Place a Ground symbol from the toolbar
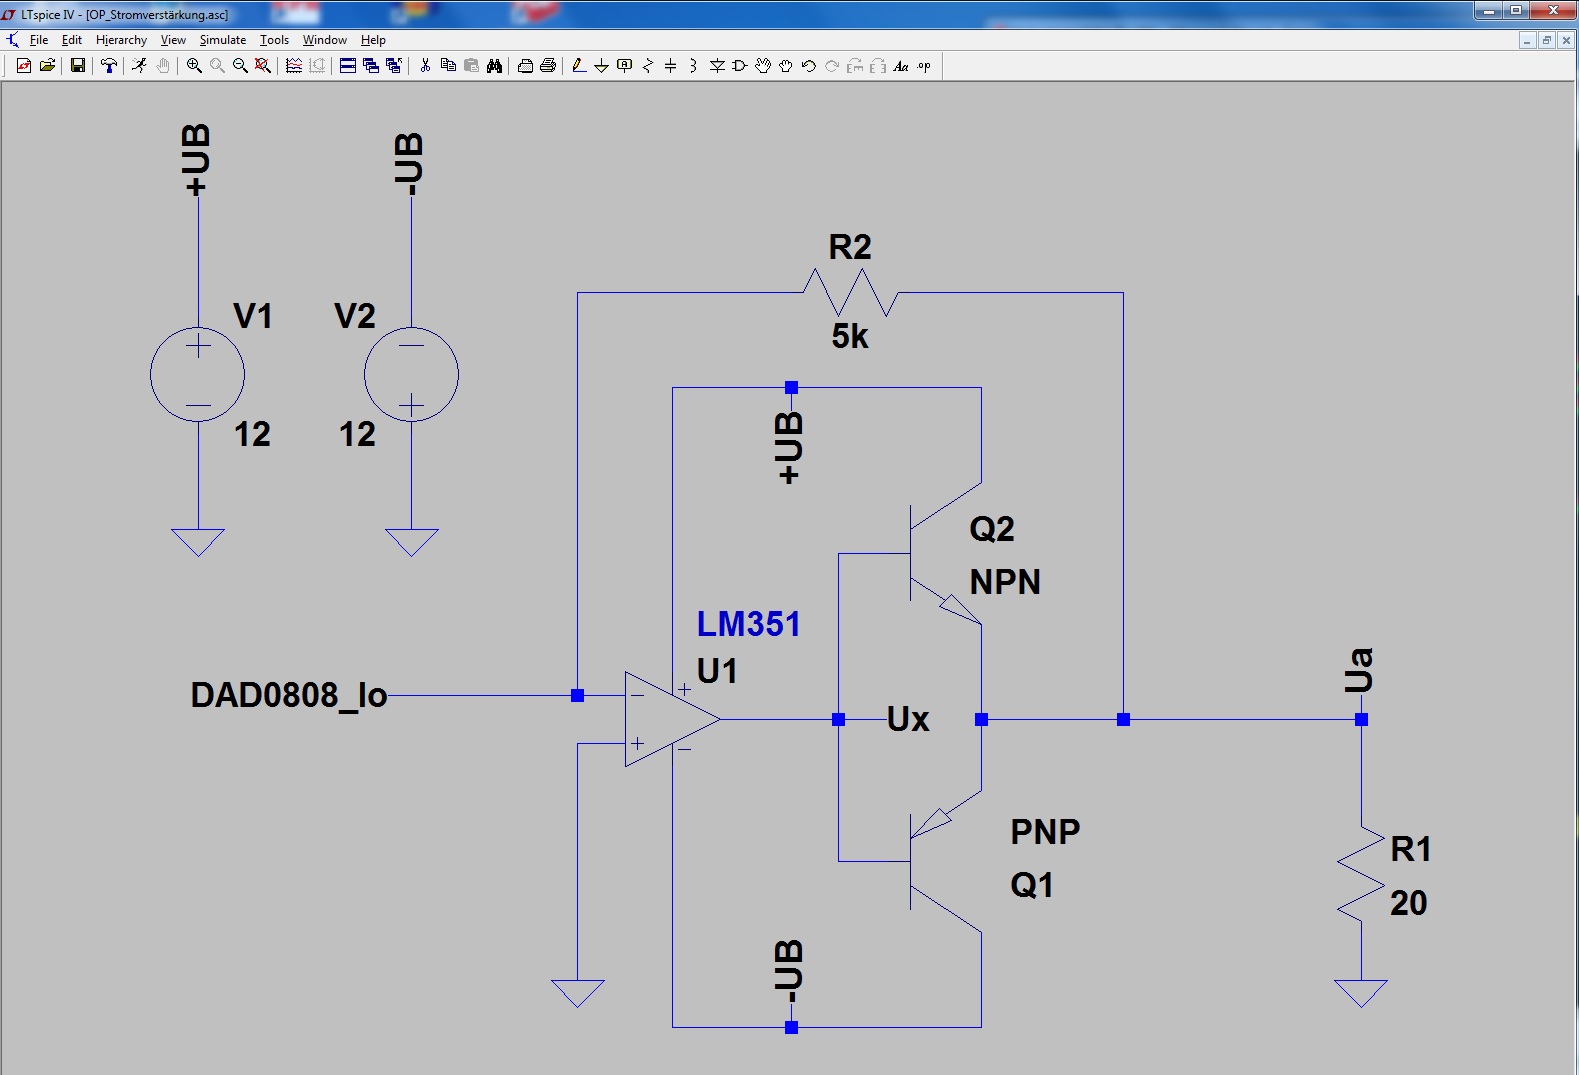The height and width of the screenshot is (1075, 1579). click(x=602, y=66)
